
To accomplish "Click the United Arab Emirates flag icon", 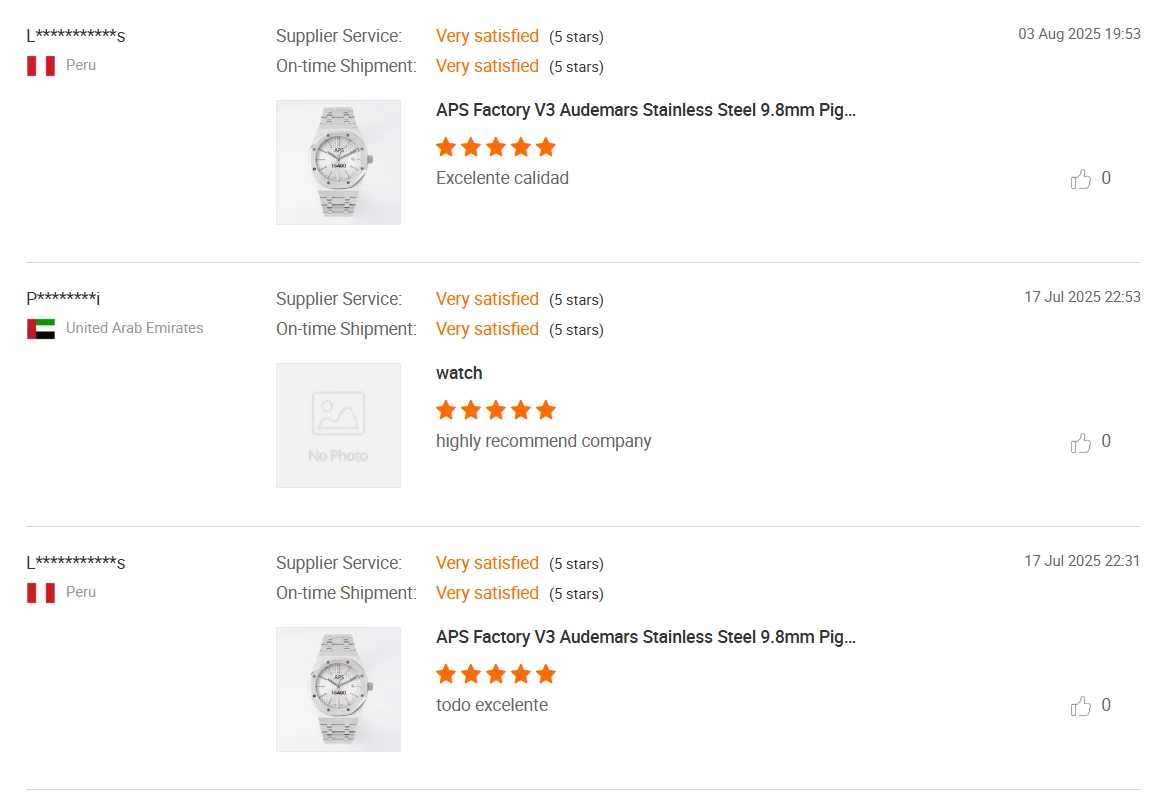I will pyautogui.click(x=41, y=328).
